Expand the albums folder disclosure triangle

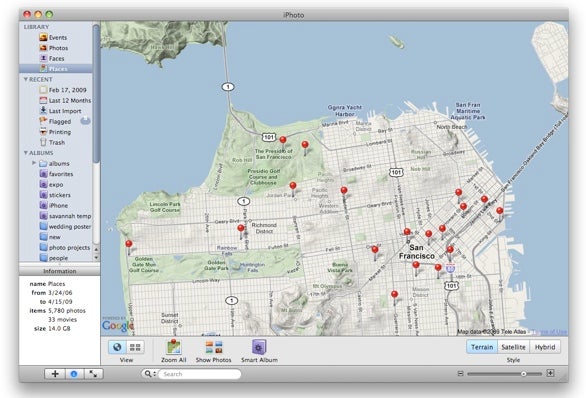pyautogui.click(x=34, y=163)
